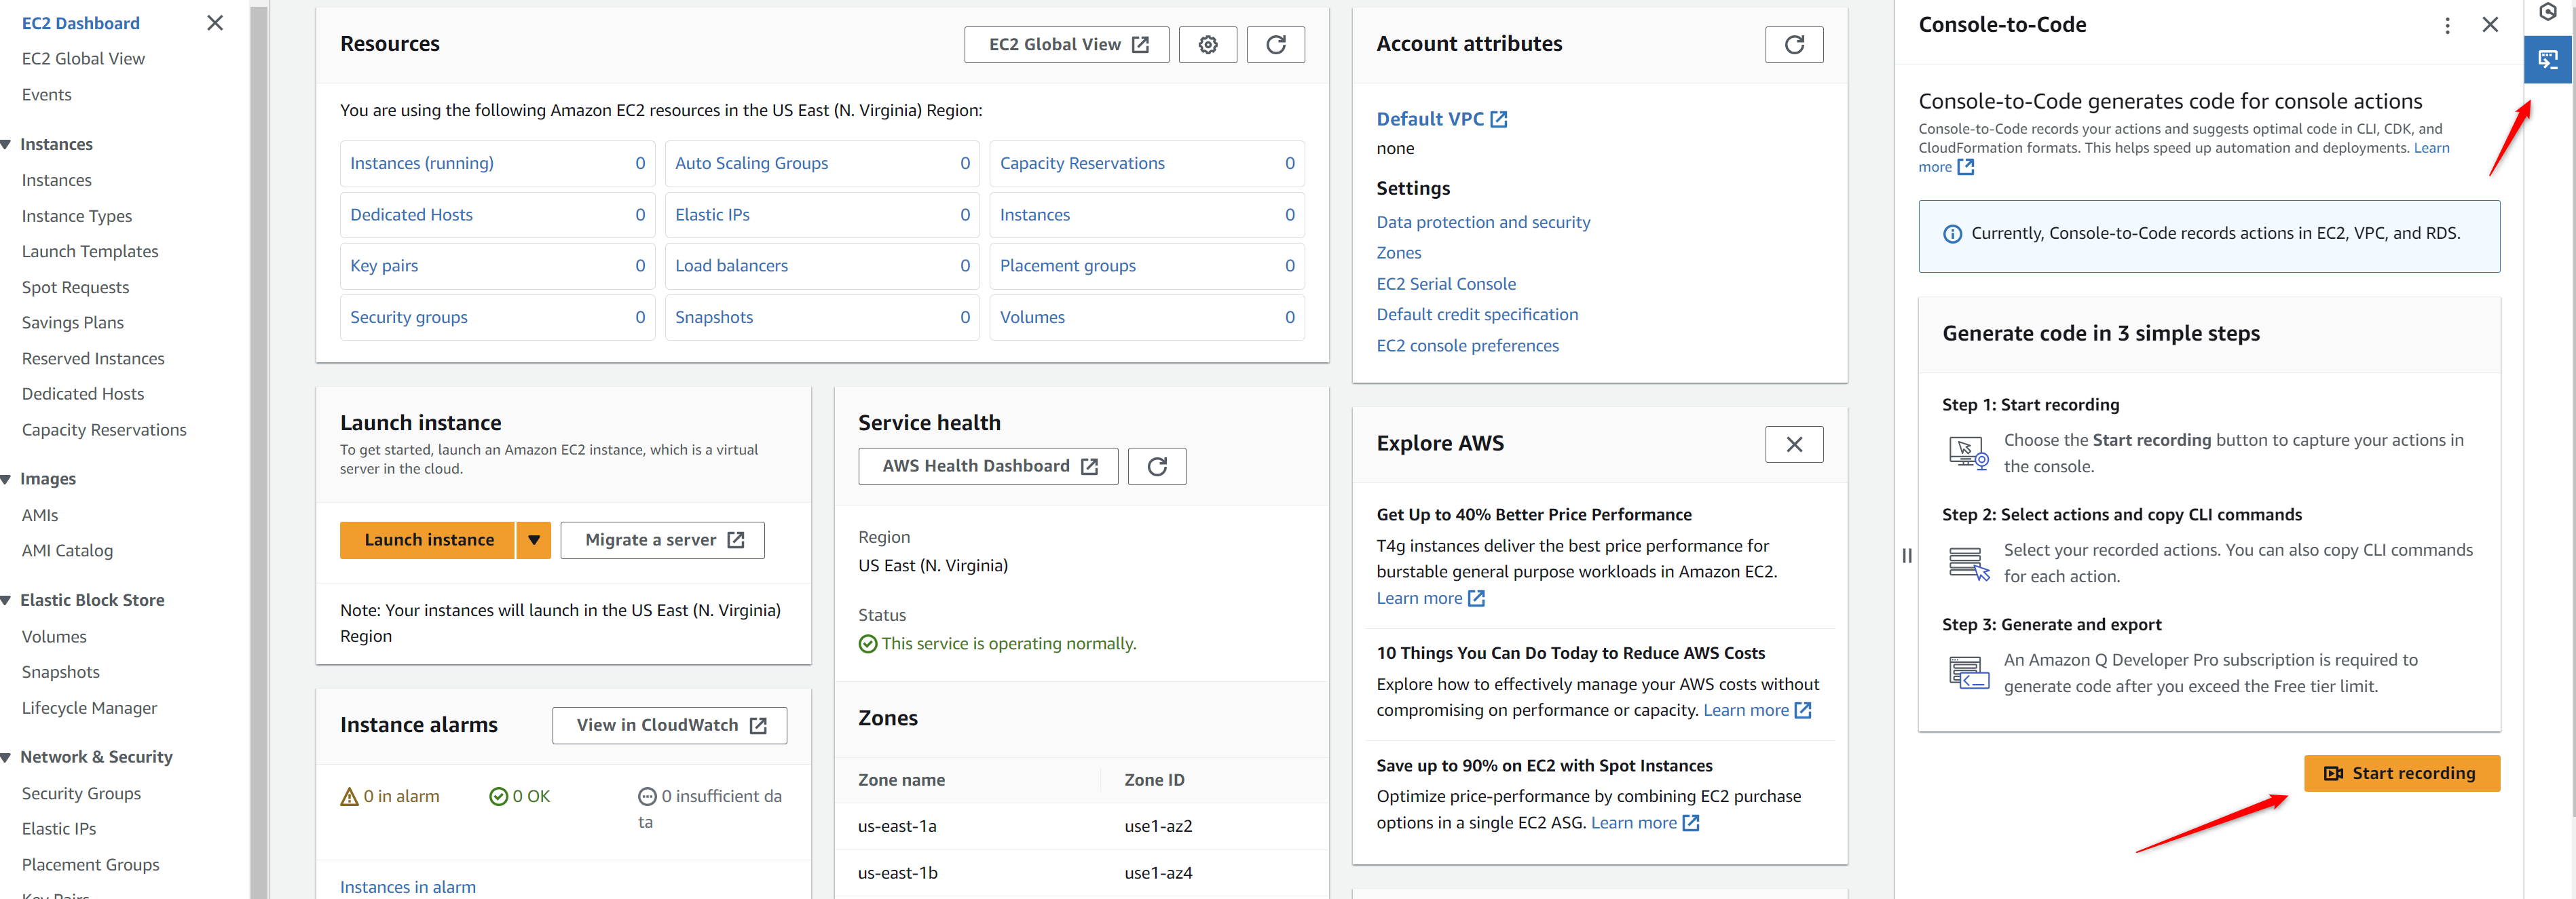This screenshot has width=2576, height=899.
Task: Click the Launch instance button
Action: (x=428, y=540)
